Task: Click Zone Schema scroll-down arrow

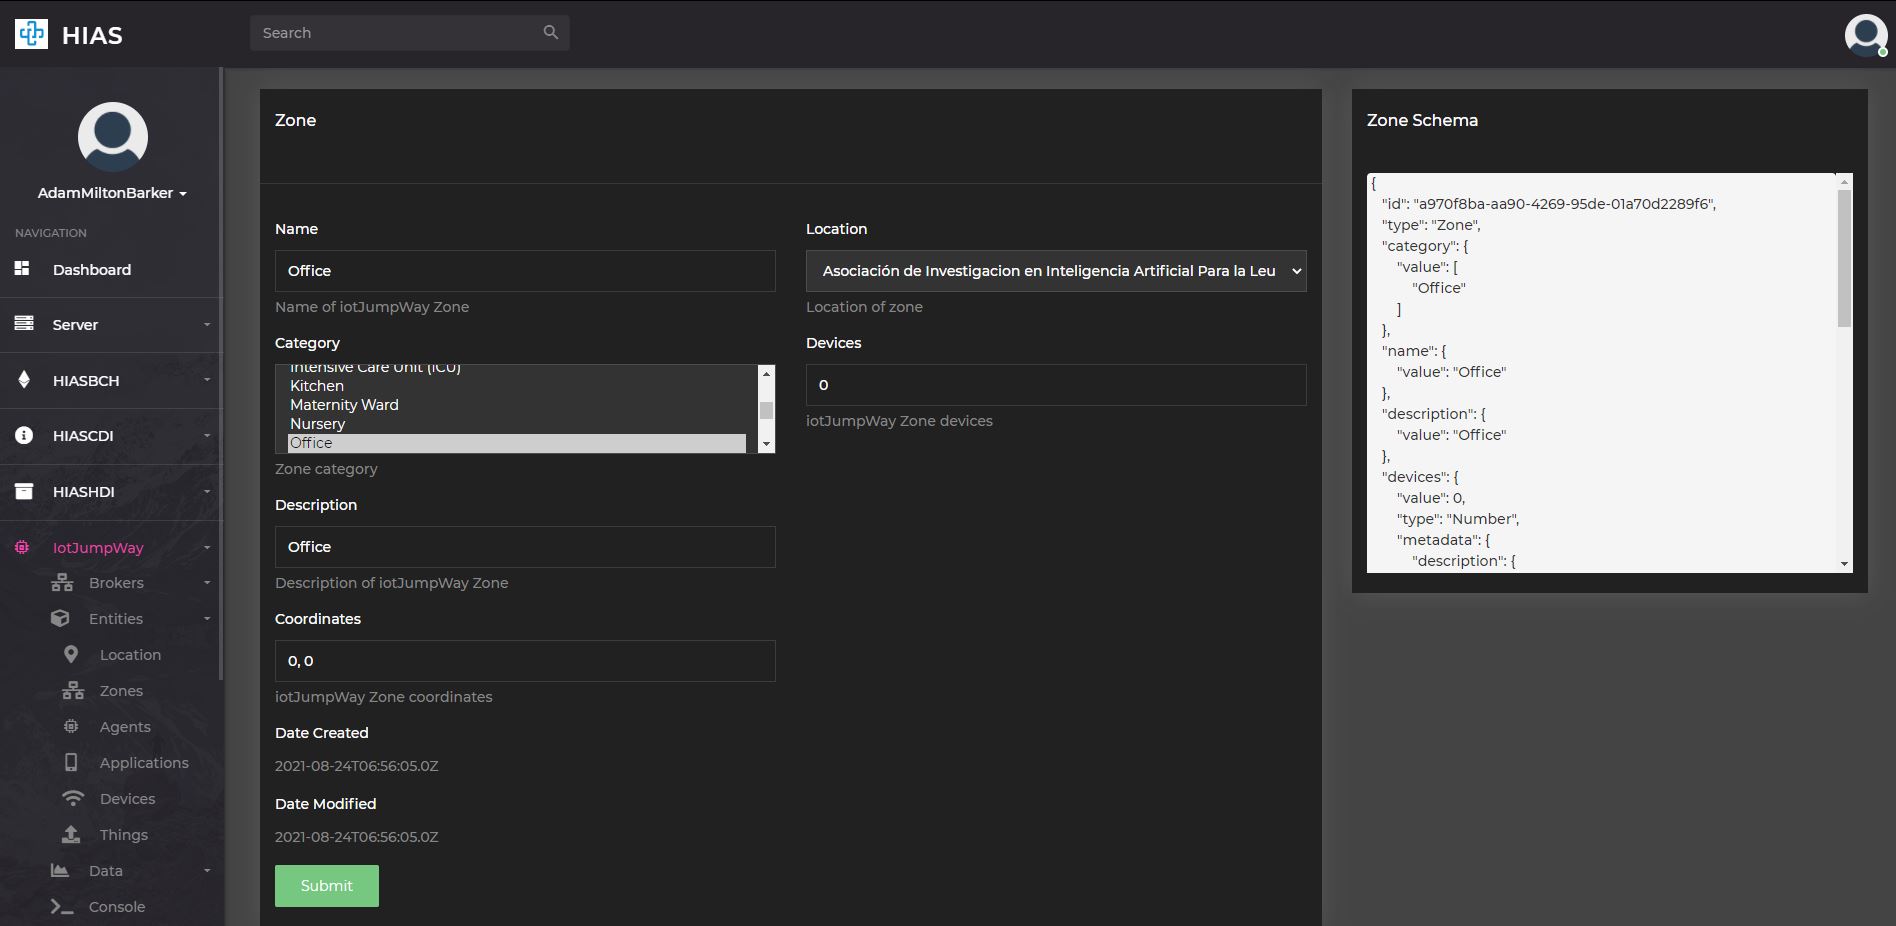Action: click(1845, 564)
